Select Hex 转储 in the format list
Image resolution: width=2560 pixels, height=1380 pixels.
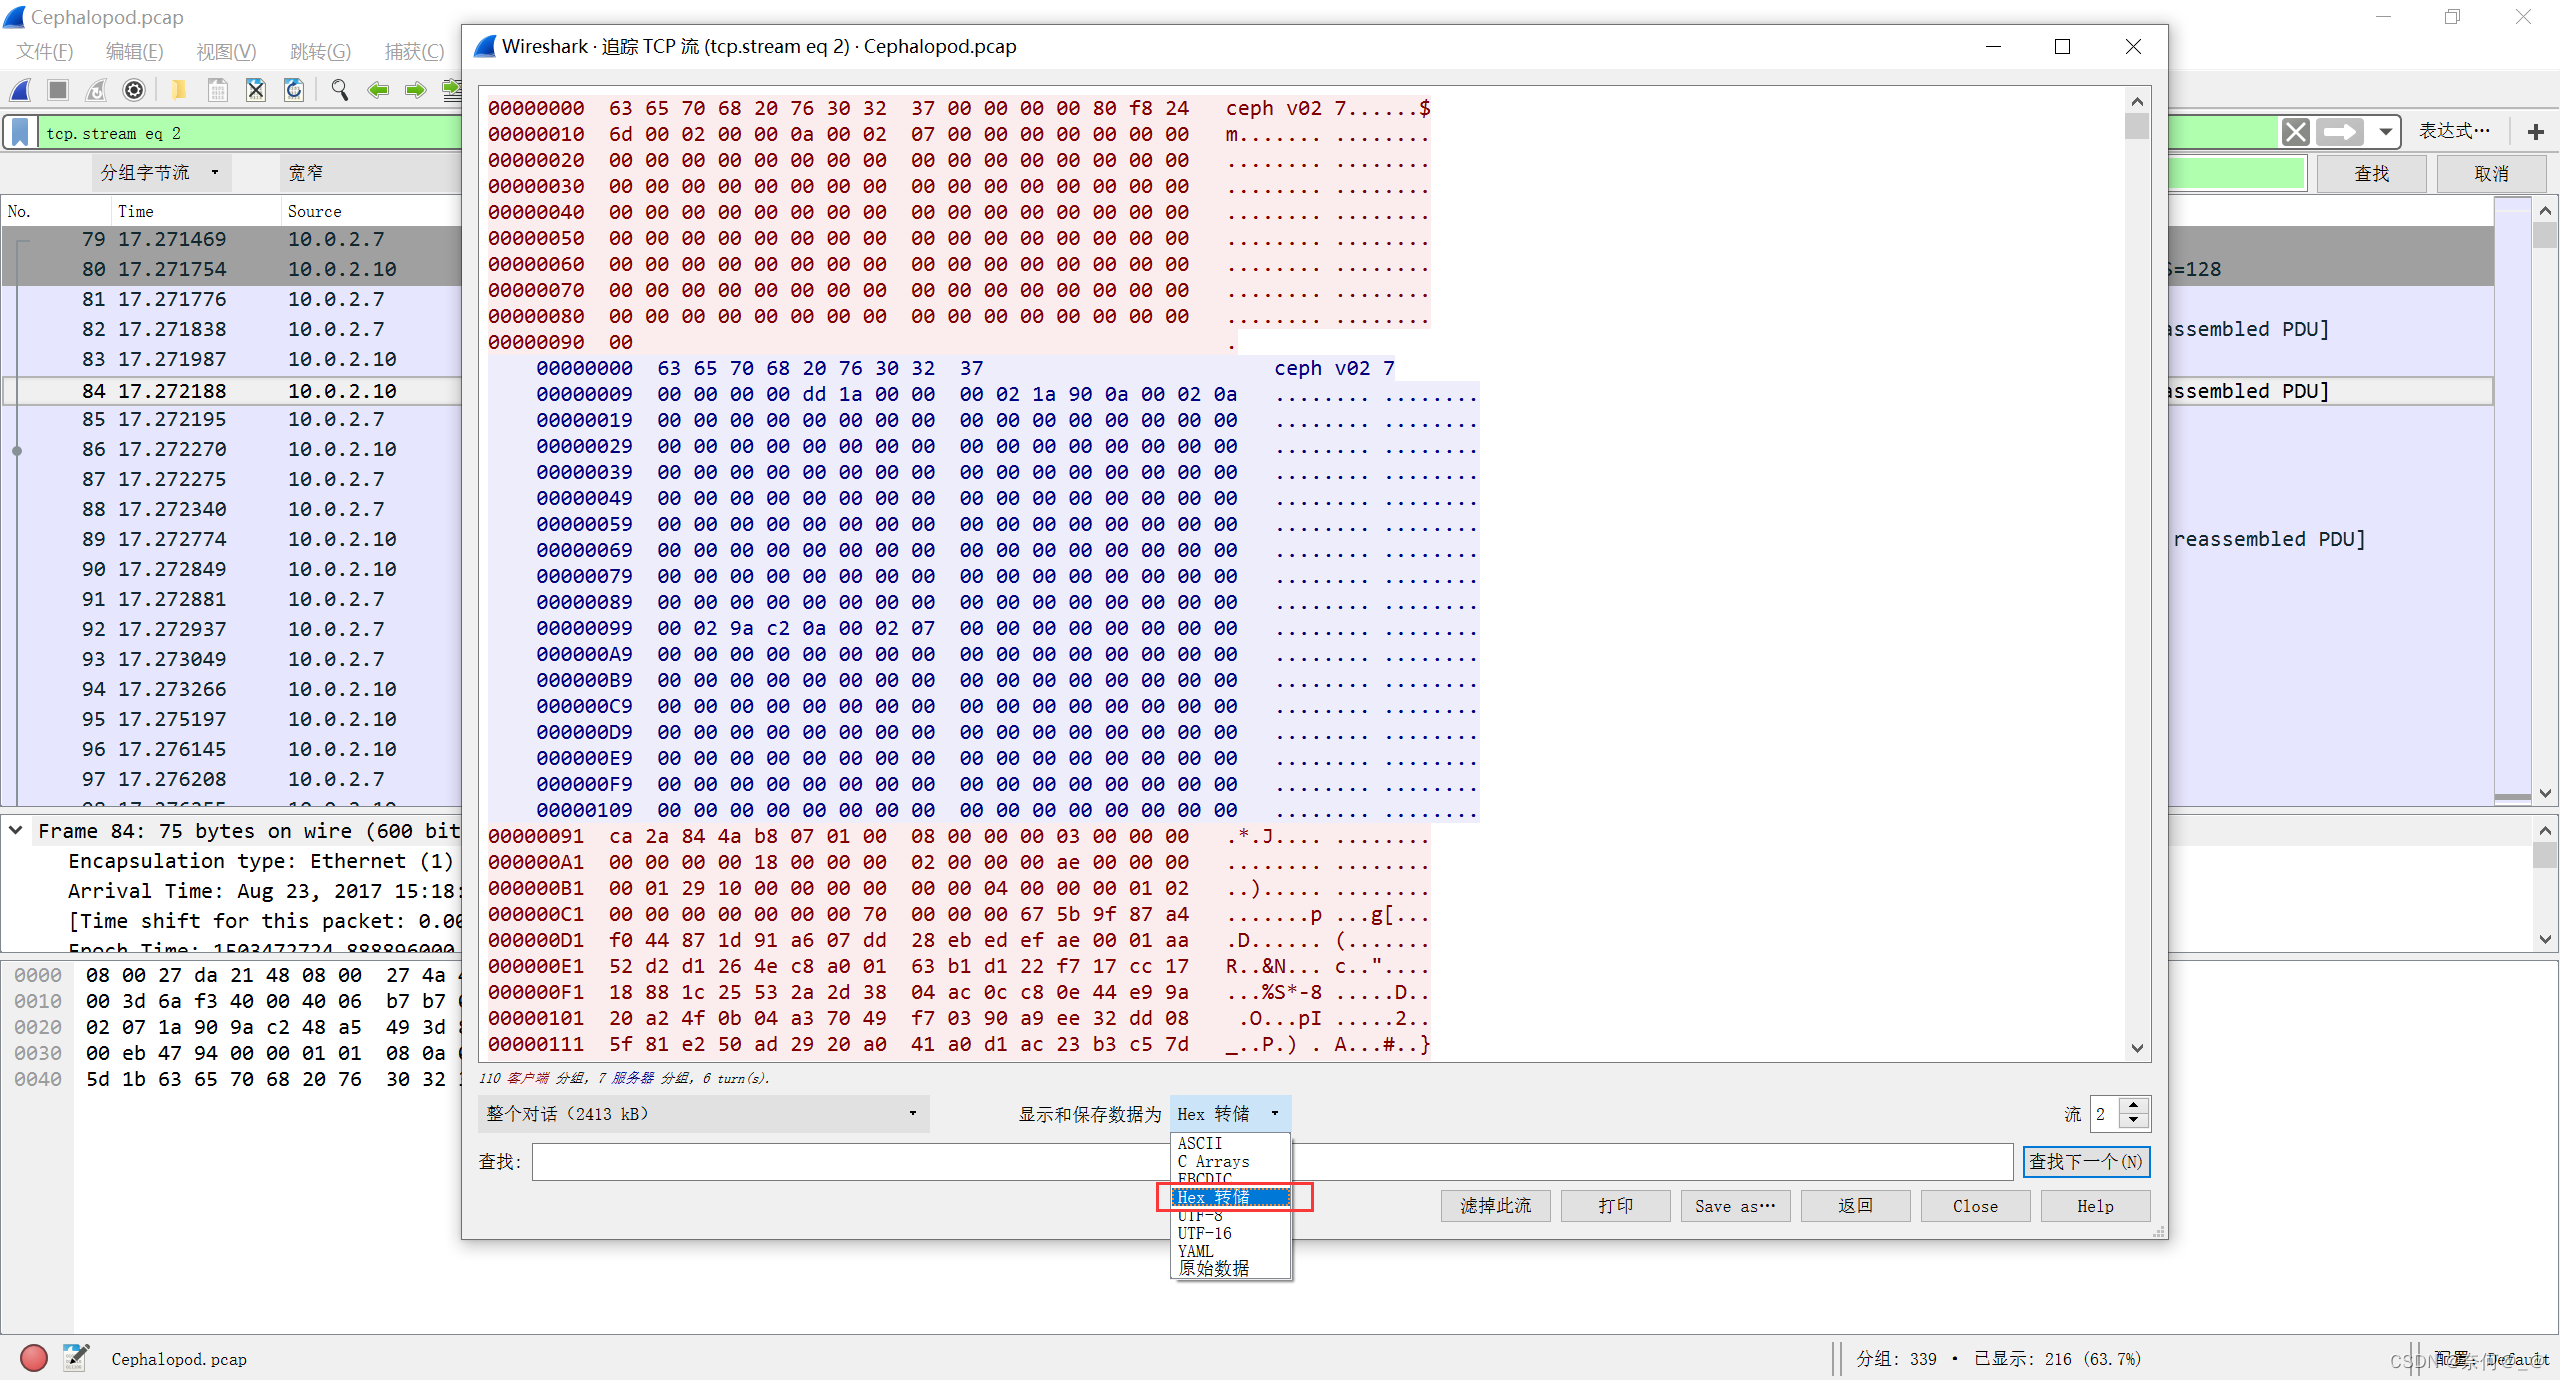[1230, 1197]
